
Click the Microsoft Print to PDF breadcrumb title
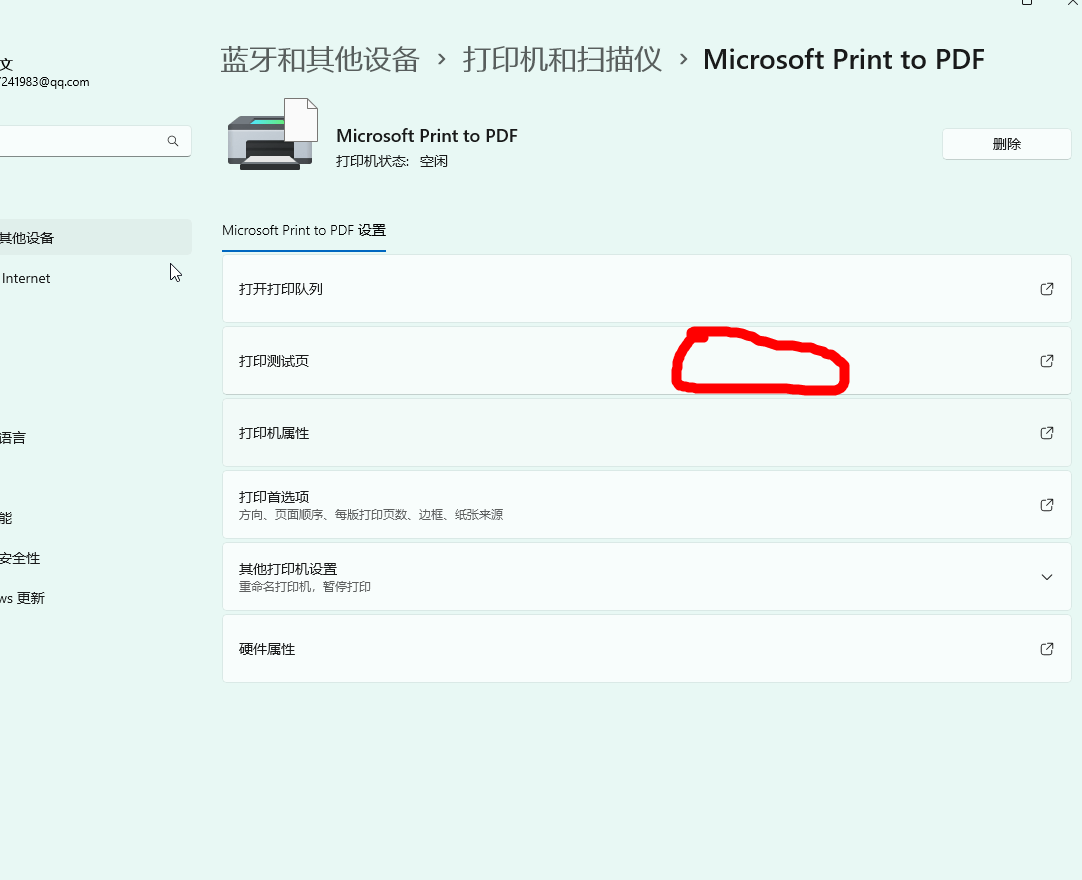(843, 60)
